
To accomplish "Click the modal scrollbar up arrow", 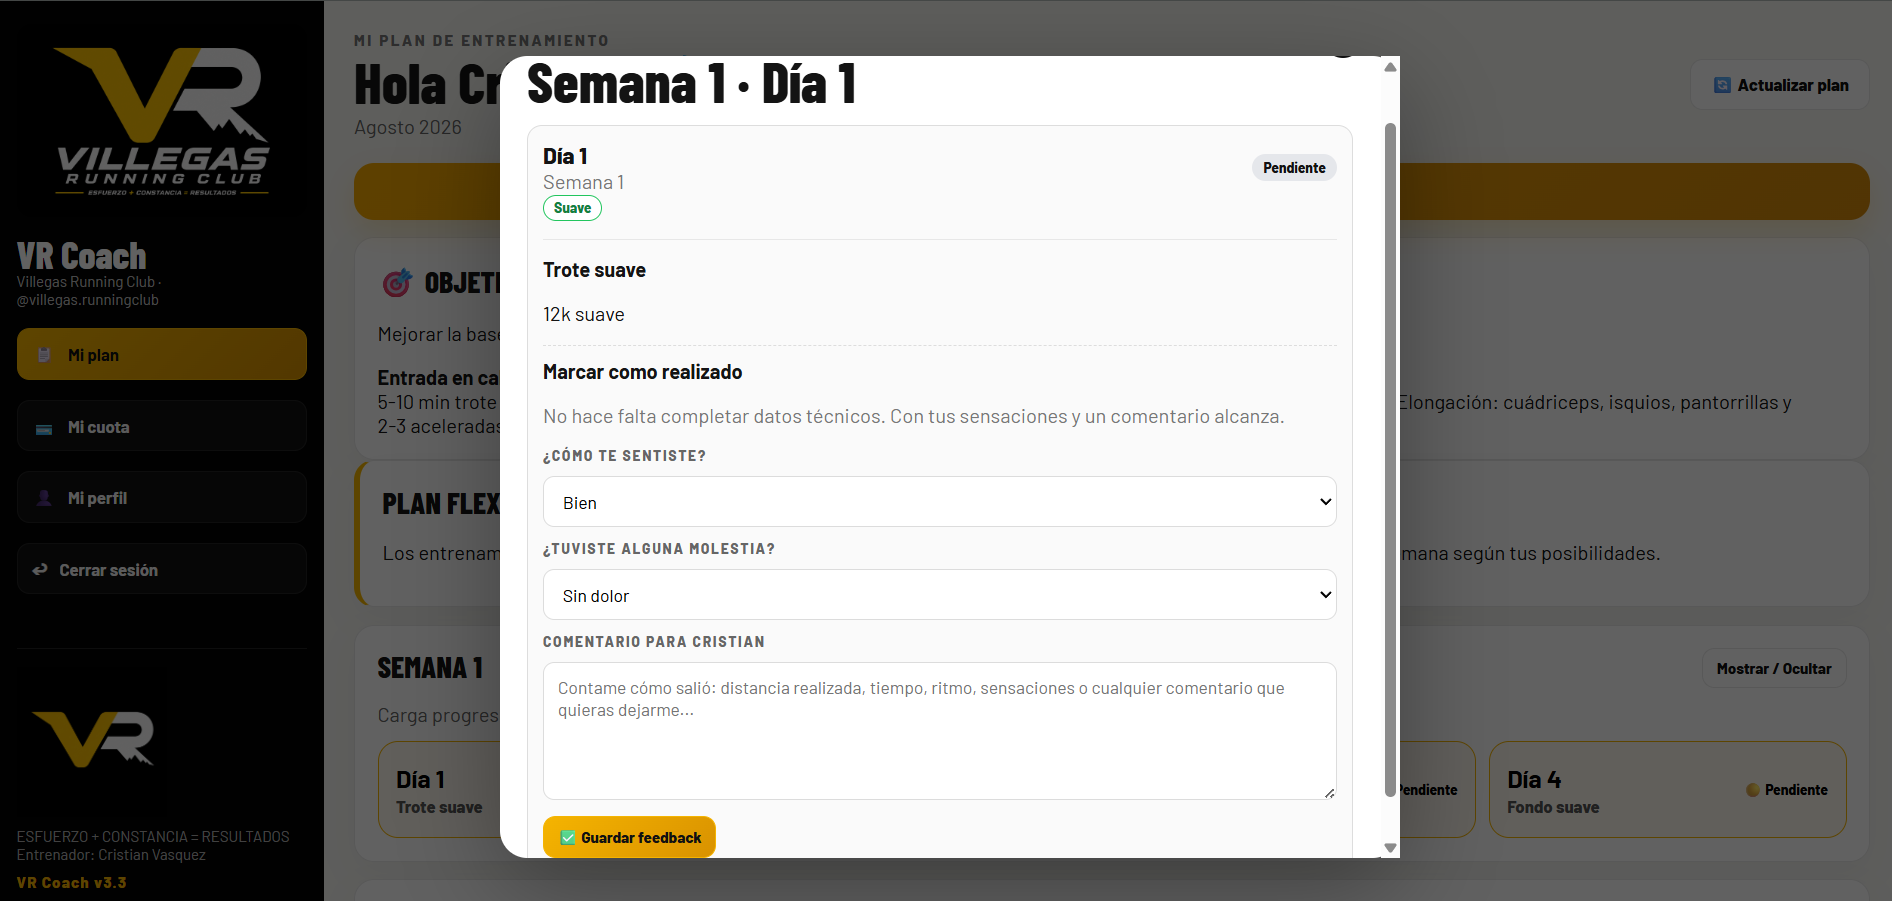I will click(1390, 67).
